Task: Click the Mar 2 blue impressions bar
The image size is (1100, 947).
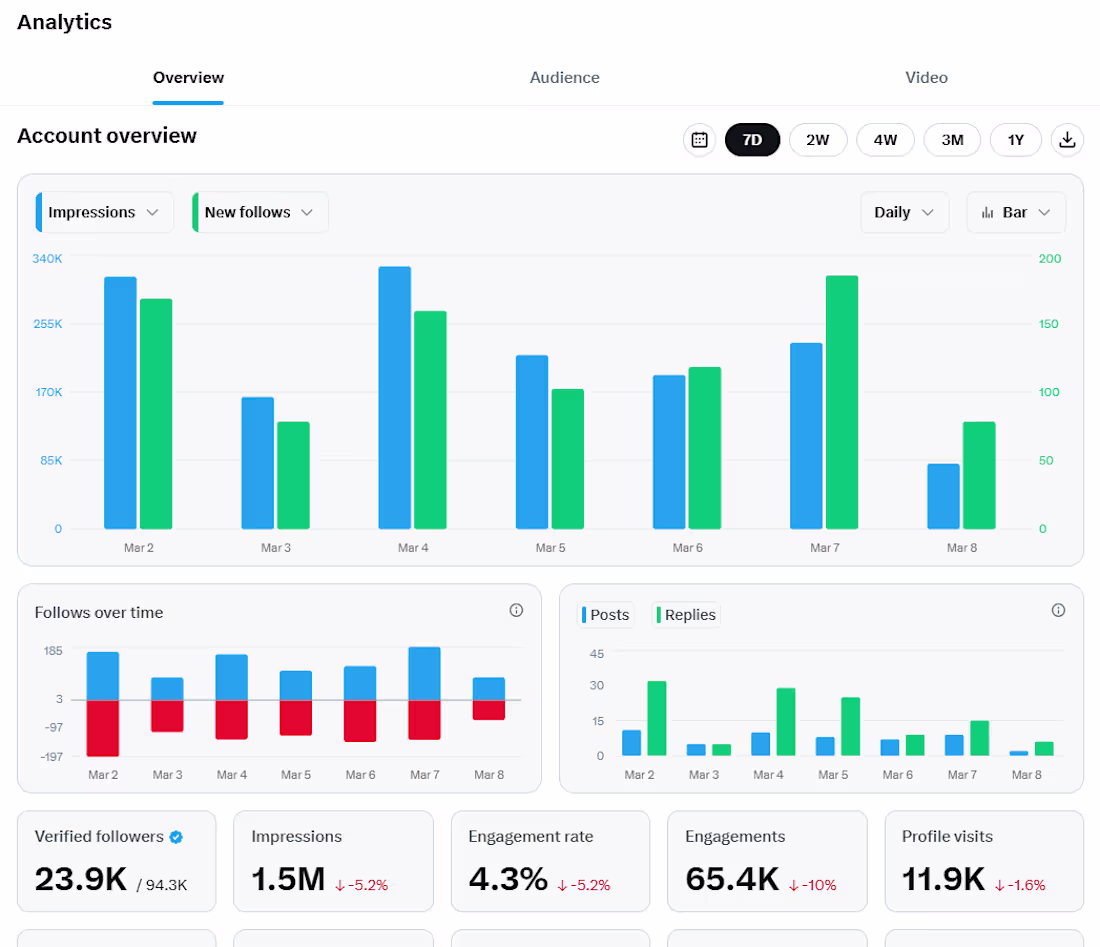Action: pos(121,403)
